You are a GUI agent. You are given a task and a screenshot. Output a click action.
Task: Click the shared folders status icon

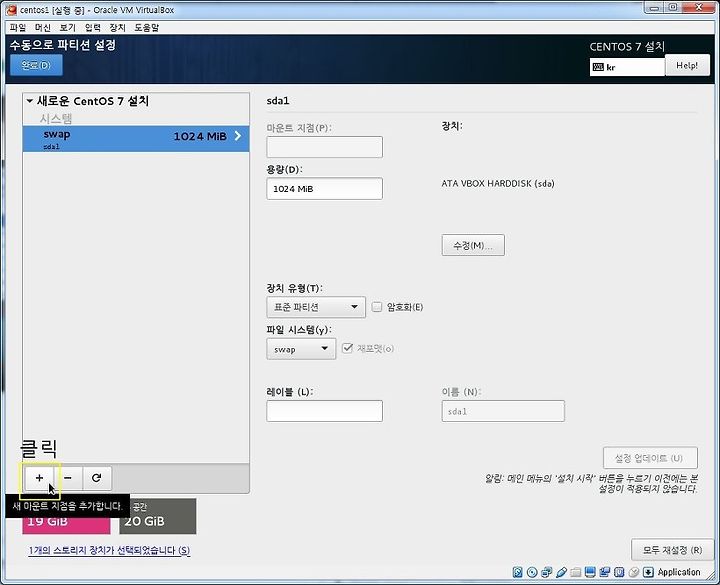576,572
